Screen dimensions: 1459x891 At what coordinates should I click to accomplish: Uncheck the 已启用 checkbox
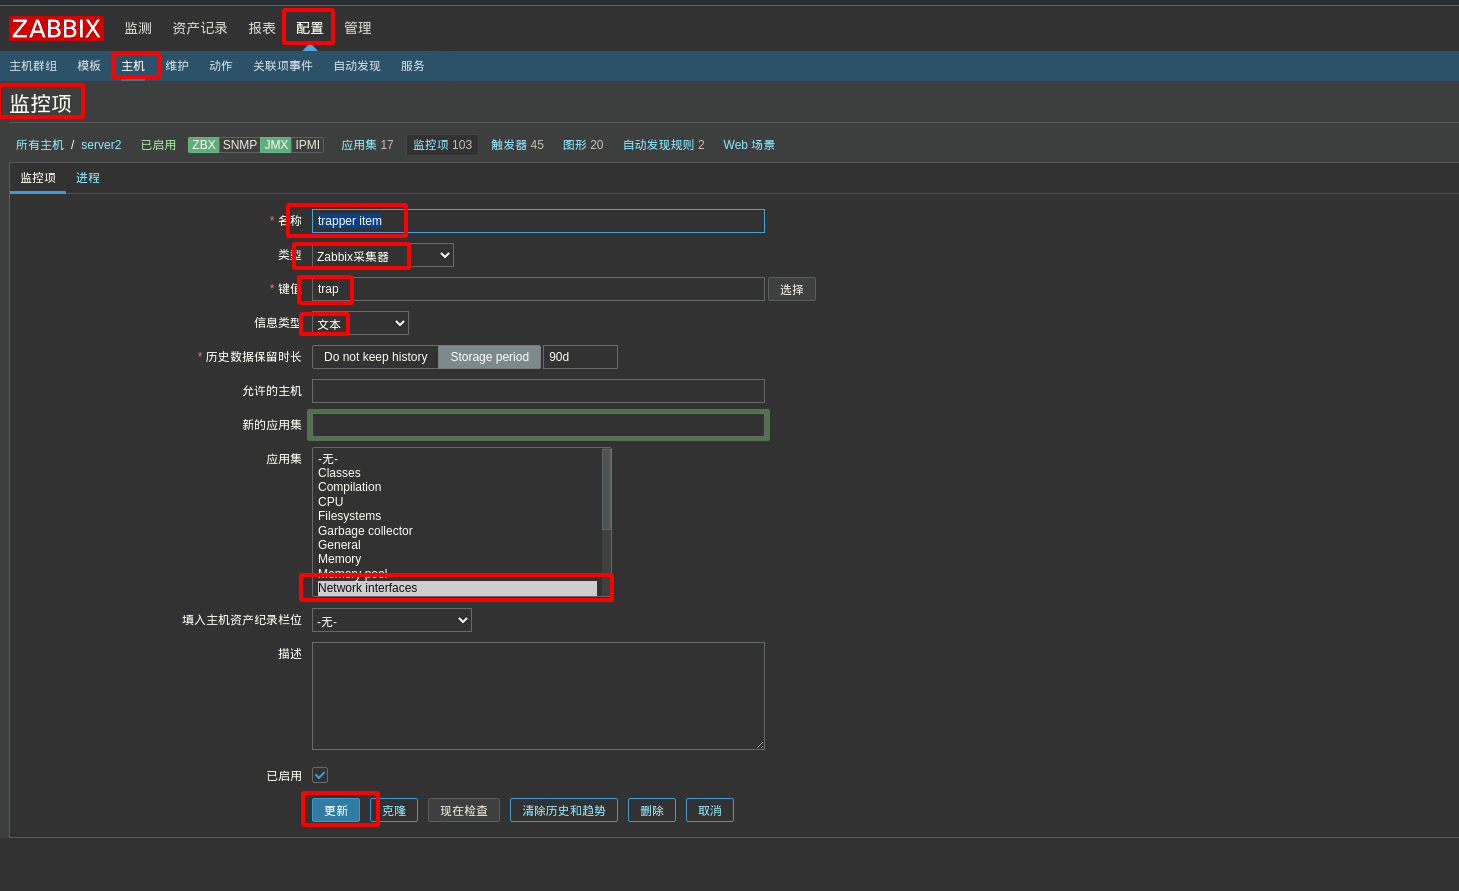point(319,775)
